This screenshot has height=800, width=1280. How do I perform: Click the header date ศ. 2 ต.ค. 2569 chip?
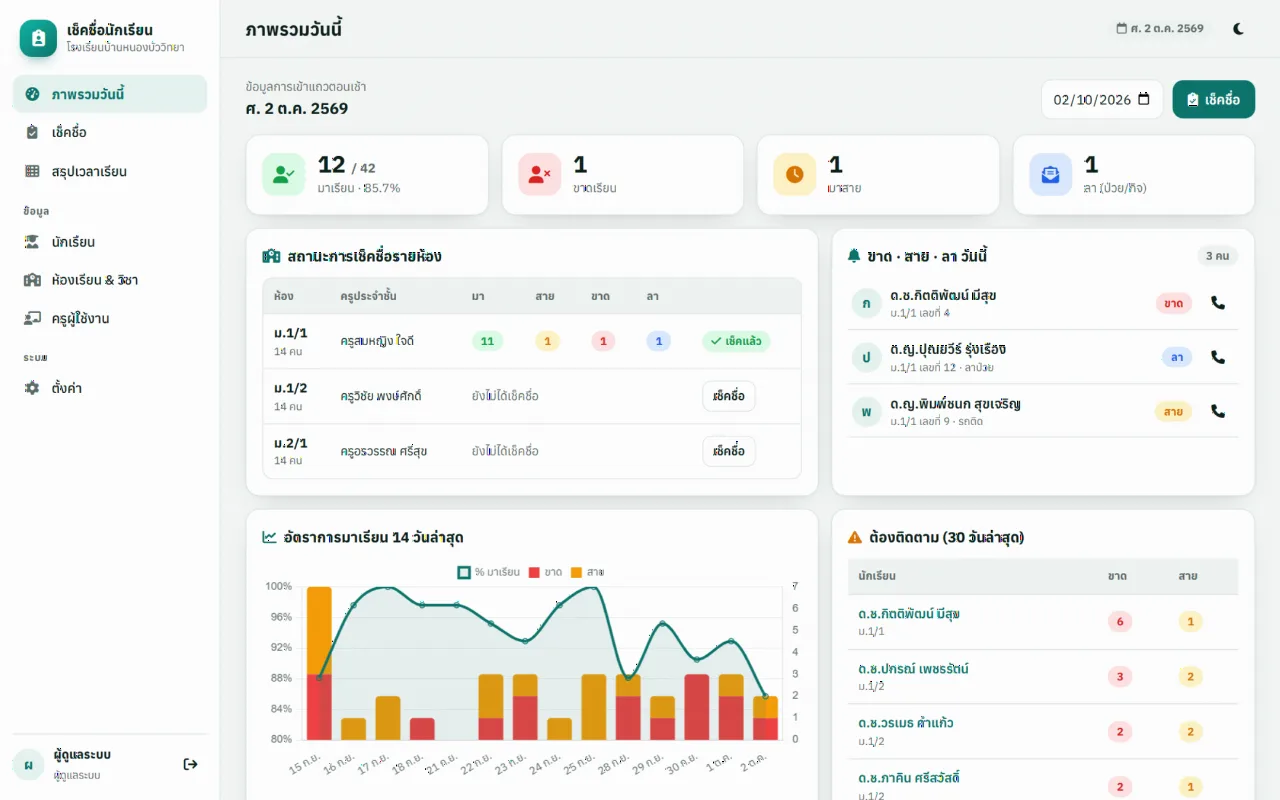[x=1160, y=28]
